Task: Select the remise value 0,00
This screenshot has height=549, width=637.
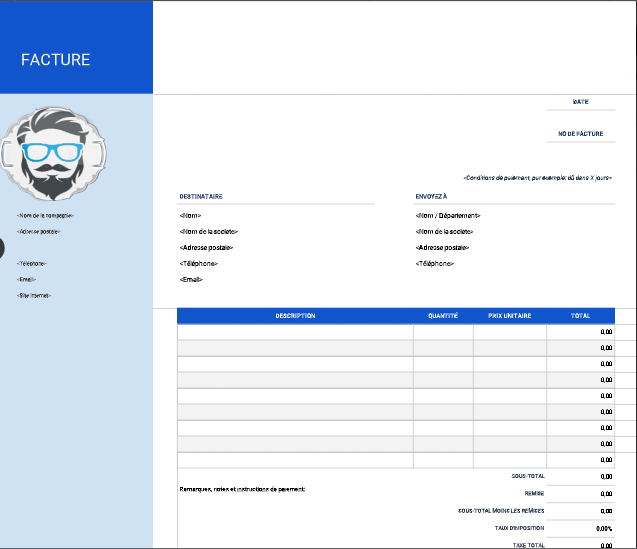Action: click(606, 494)
